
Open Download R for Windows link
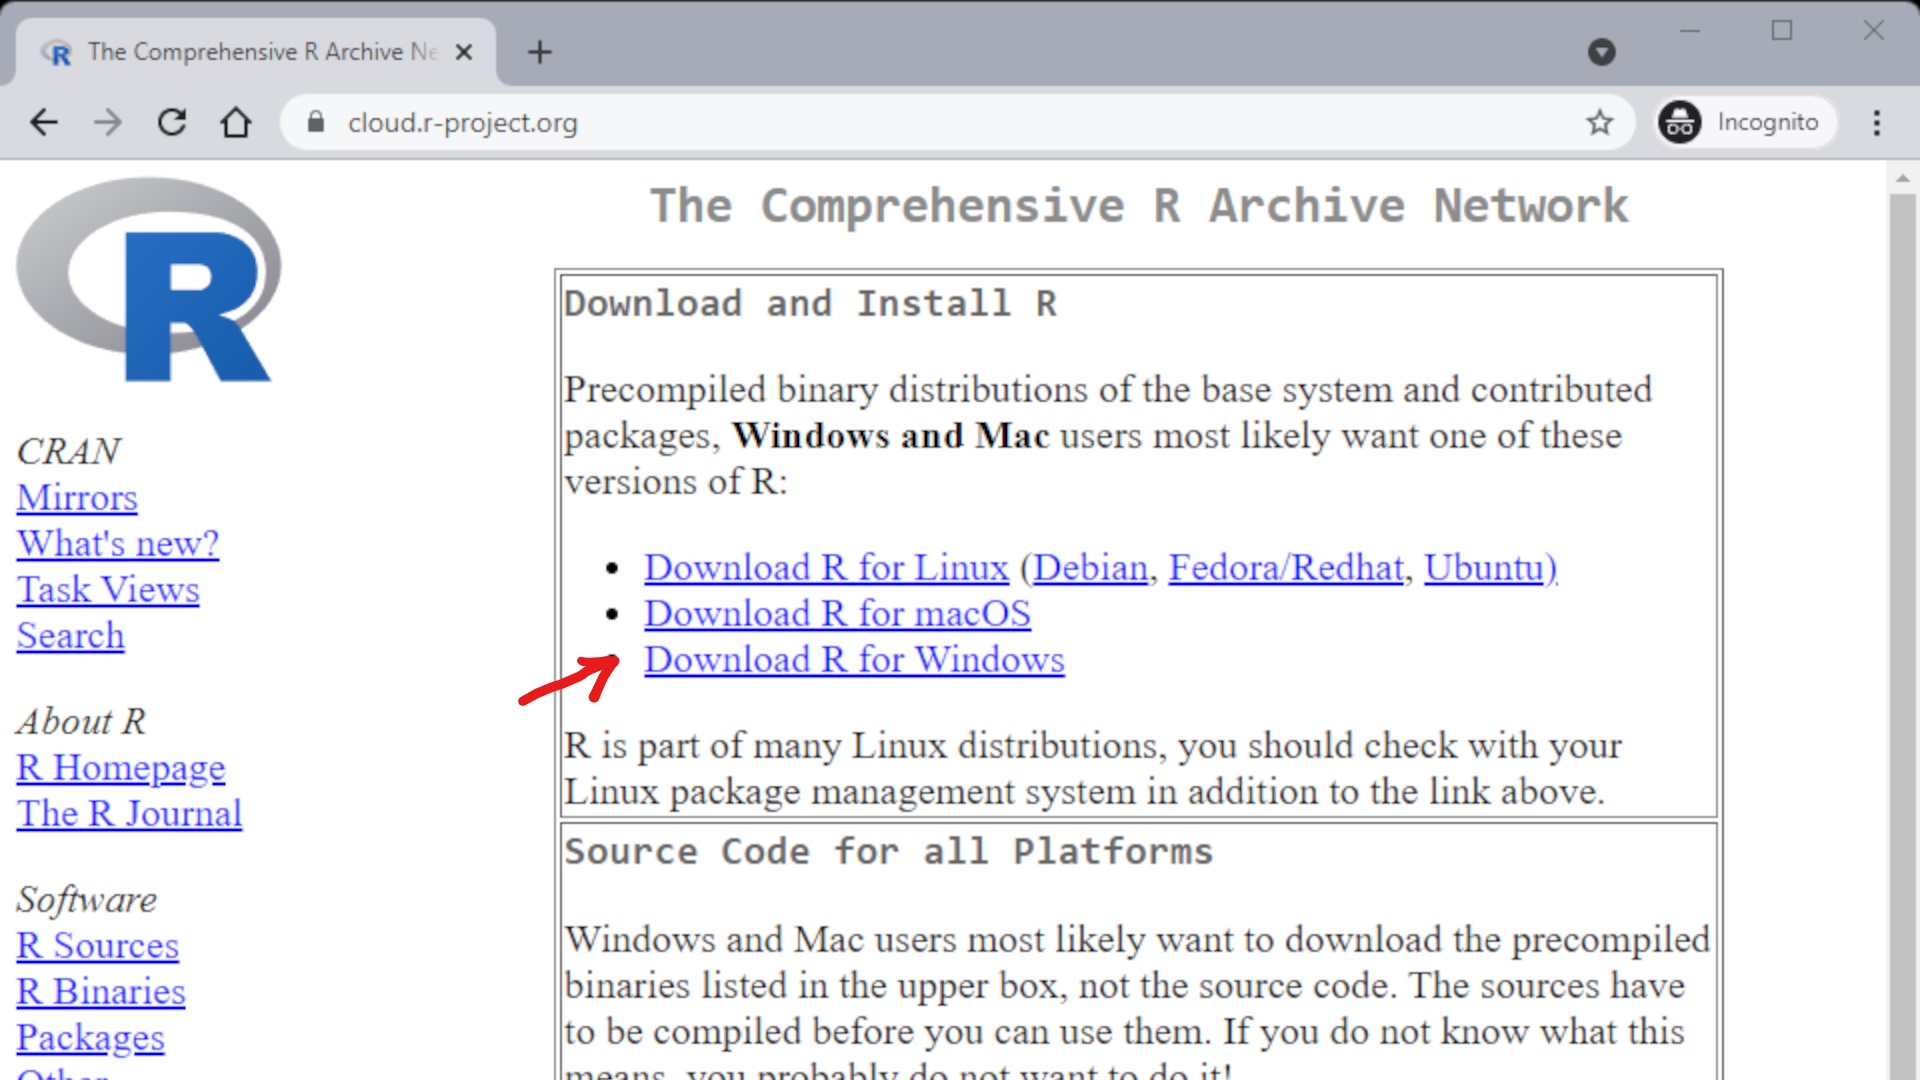(853, 658)
